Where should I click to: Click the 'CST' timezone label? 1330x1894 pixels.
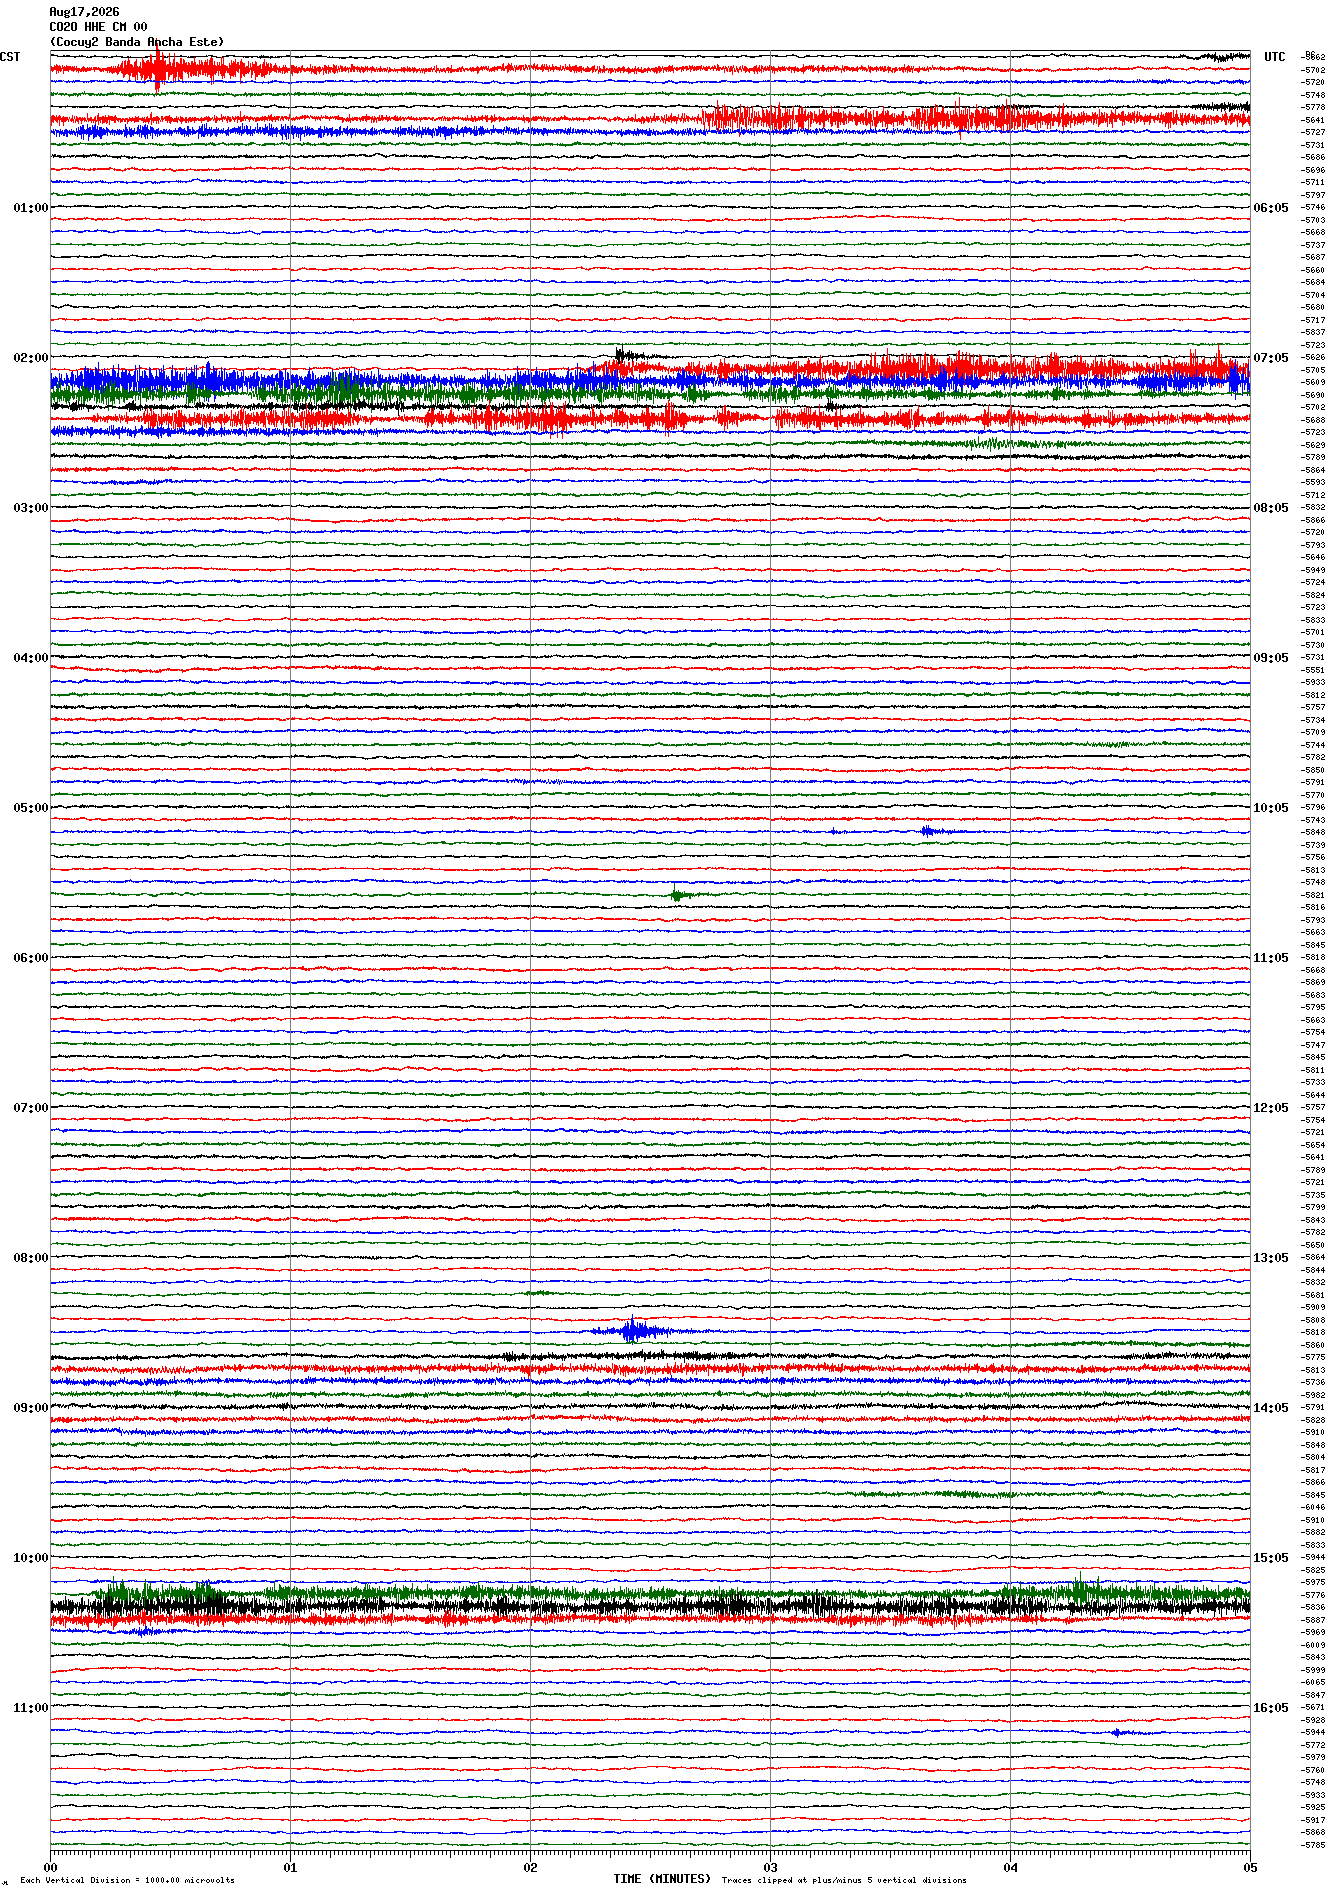[10, 57]
